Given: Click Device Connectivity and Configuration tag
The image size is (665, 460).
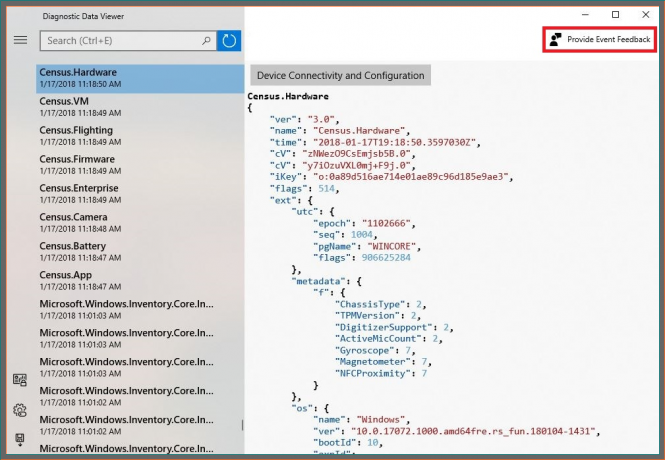Looking at the screenshot, I should pos(340,76).
